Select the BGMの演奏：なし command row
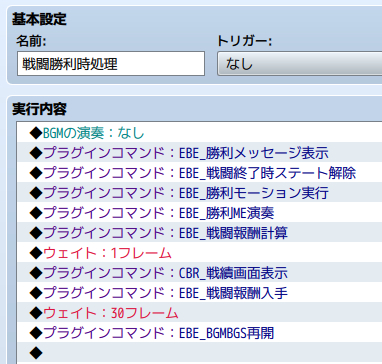 tap(199, 133)
